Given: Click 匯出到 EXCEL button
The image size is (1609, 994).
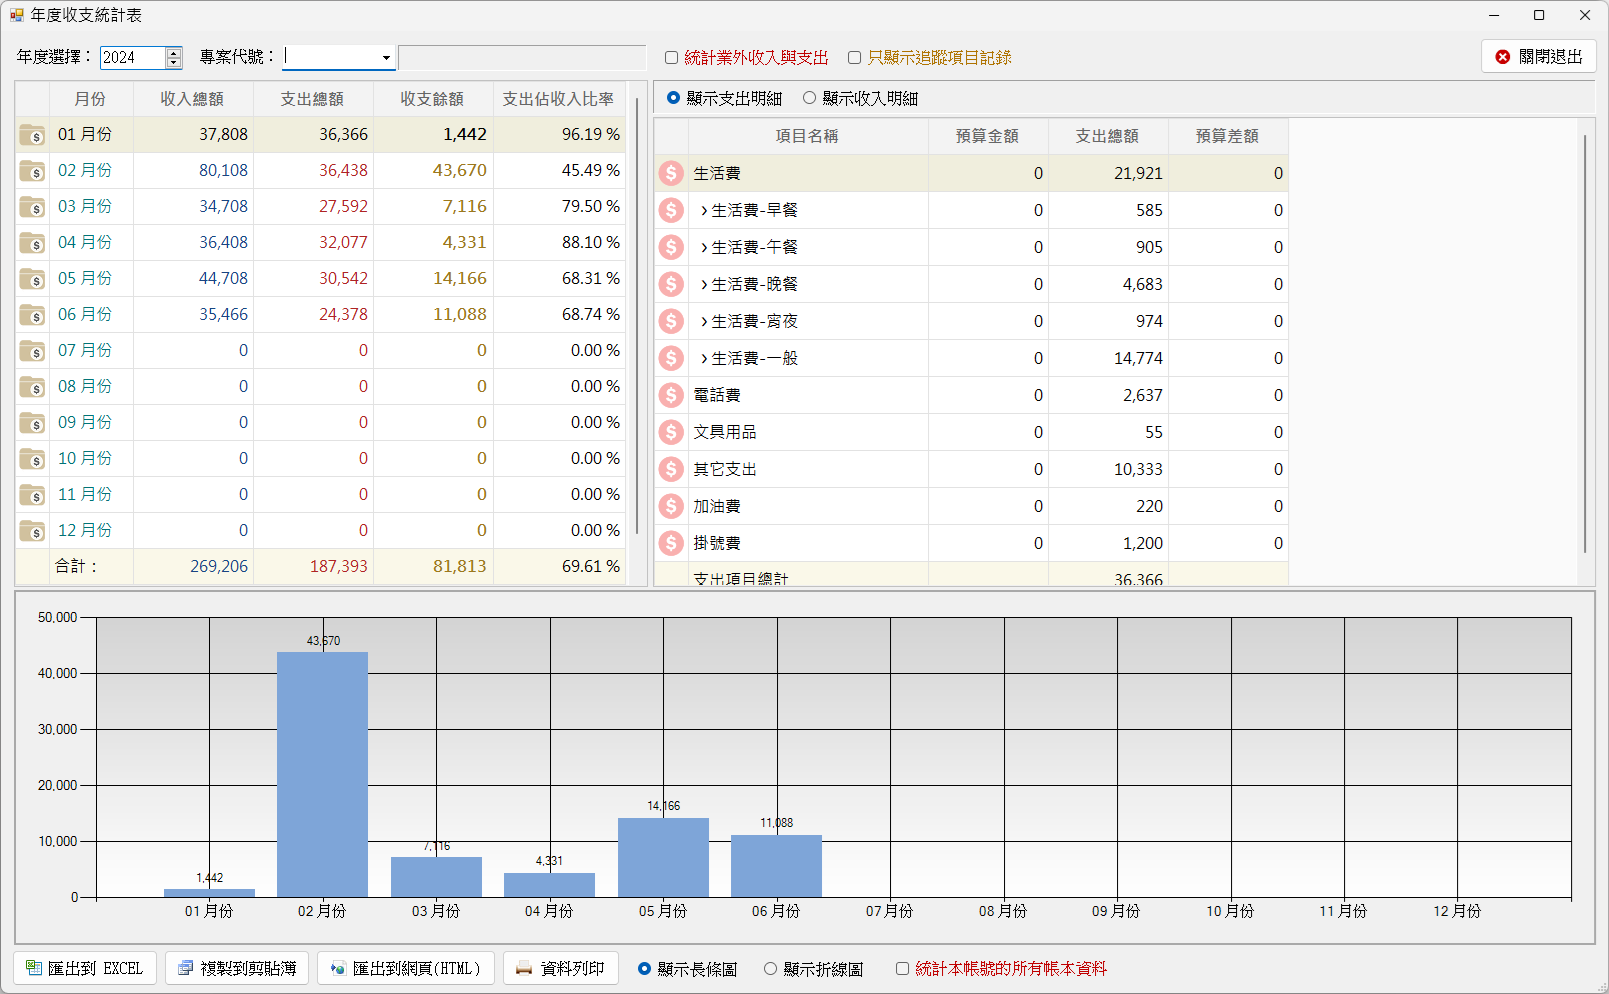Looking at the screenshot, I should tap(85, 968).
